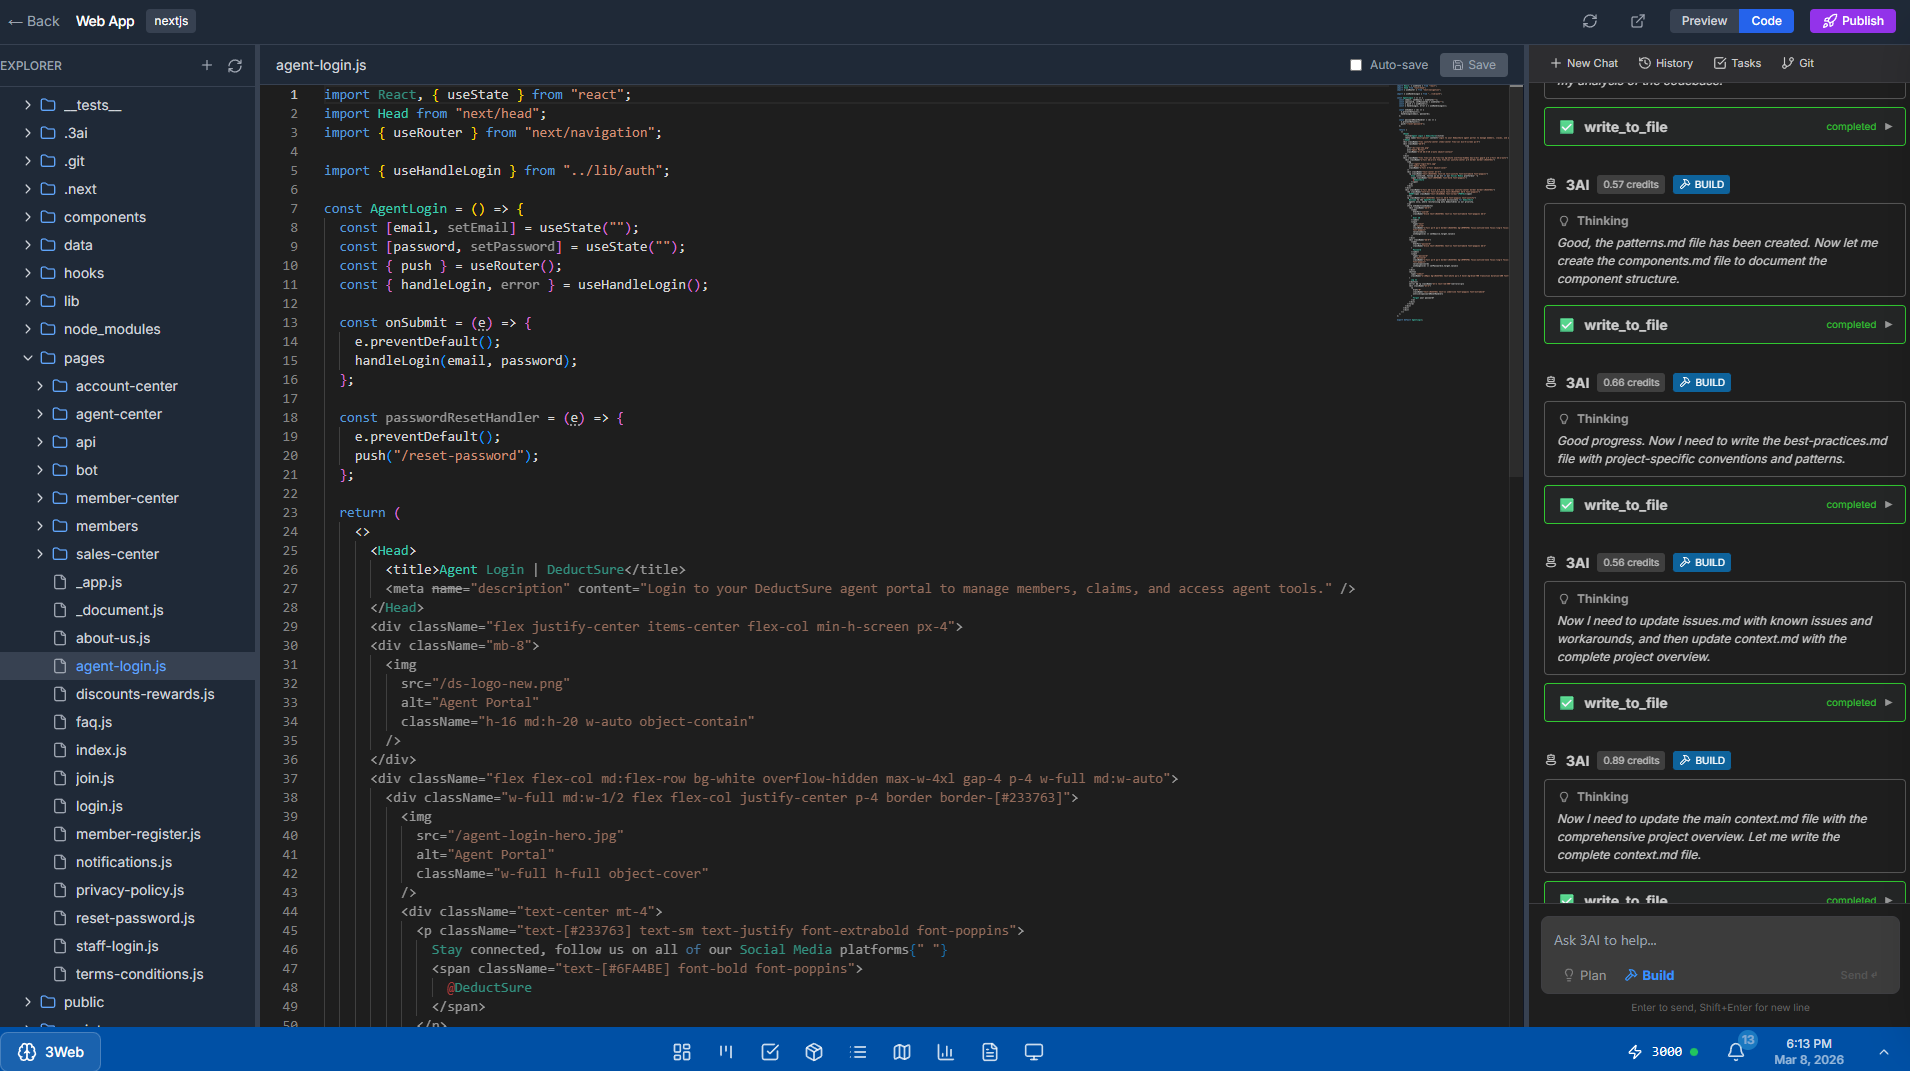Click the refresh icon near Preview button
This screenshot has height=1071, width=1910.
pos(1589,20)
